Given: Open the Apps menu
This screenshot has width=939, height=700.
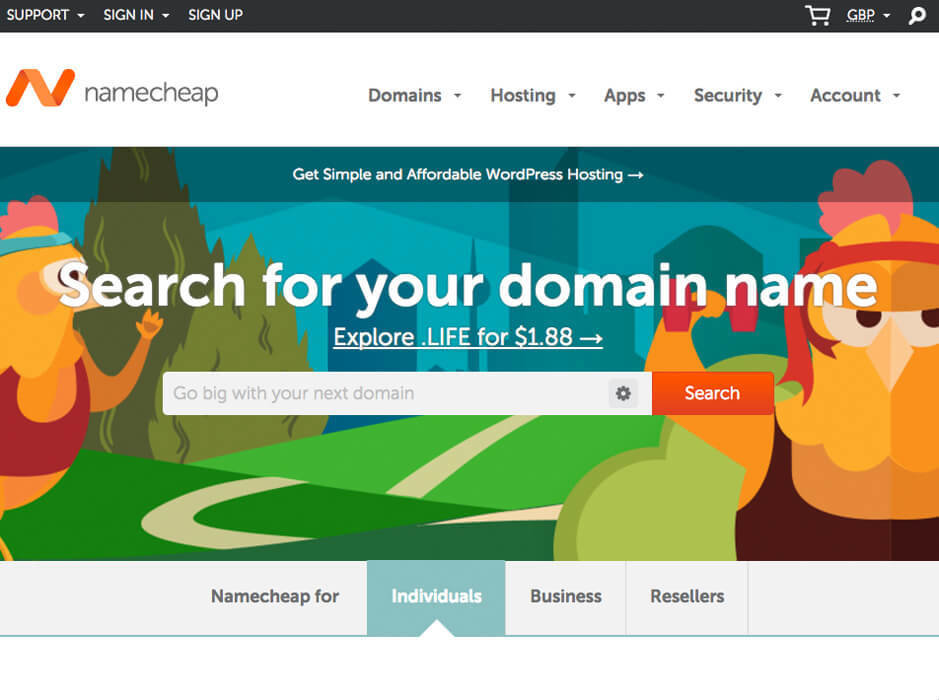Looking at the screenshot, I should point(634,95).
